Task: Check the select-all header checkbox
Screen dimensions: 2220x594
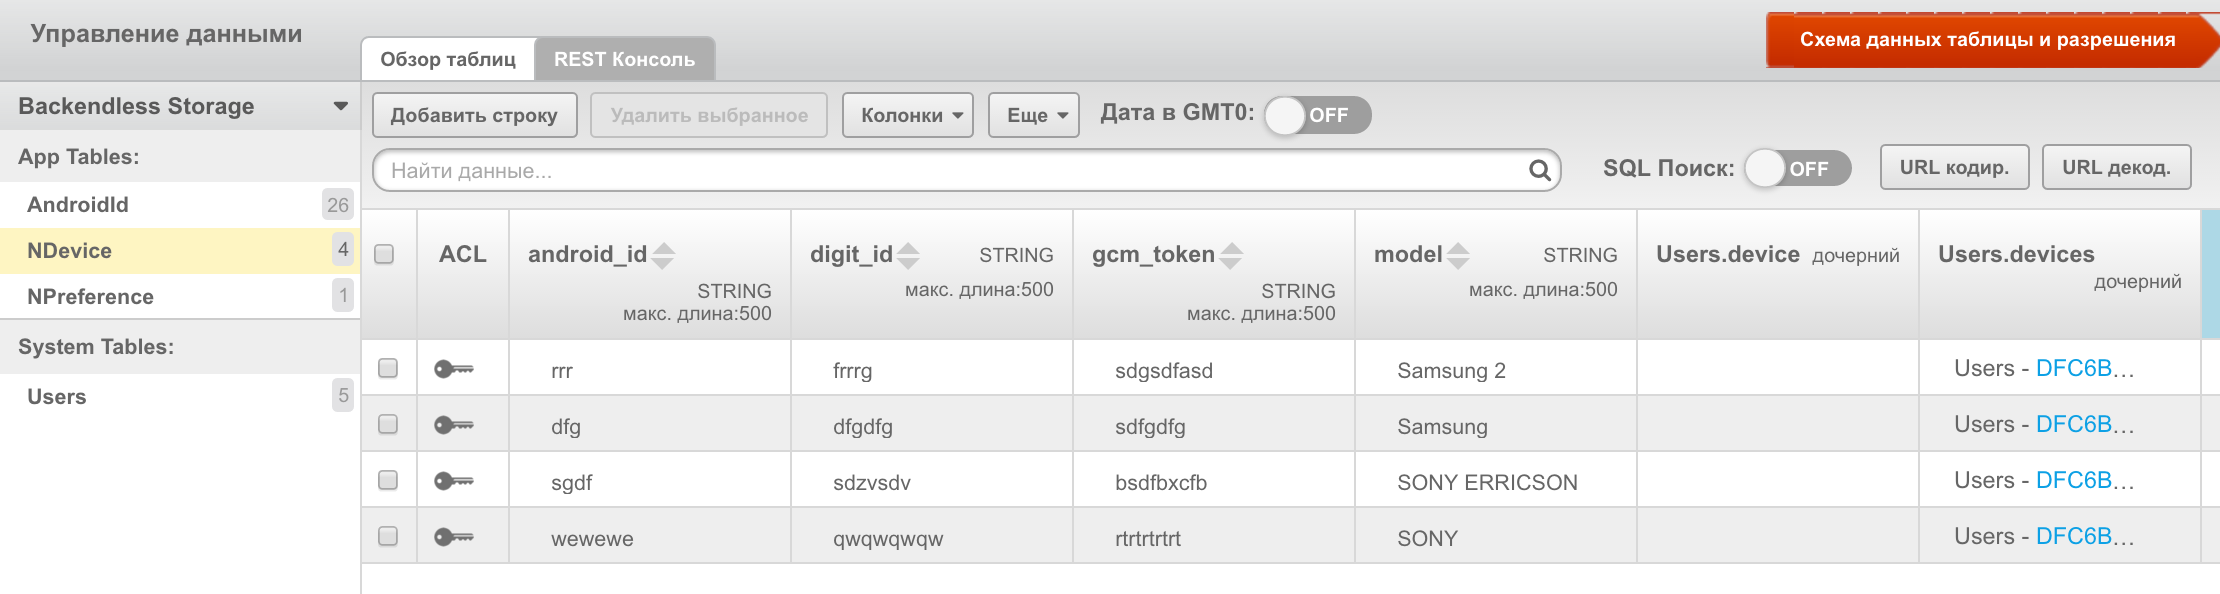Action: [384, 254]
